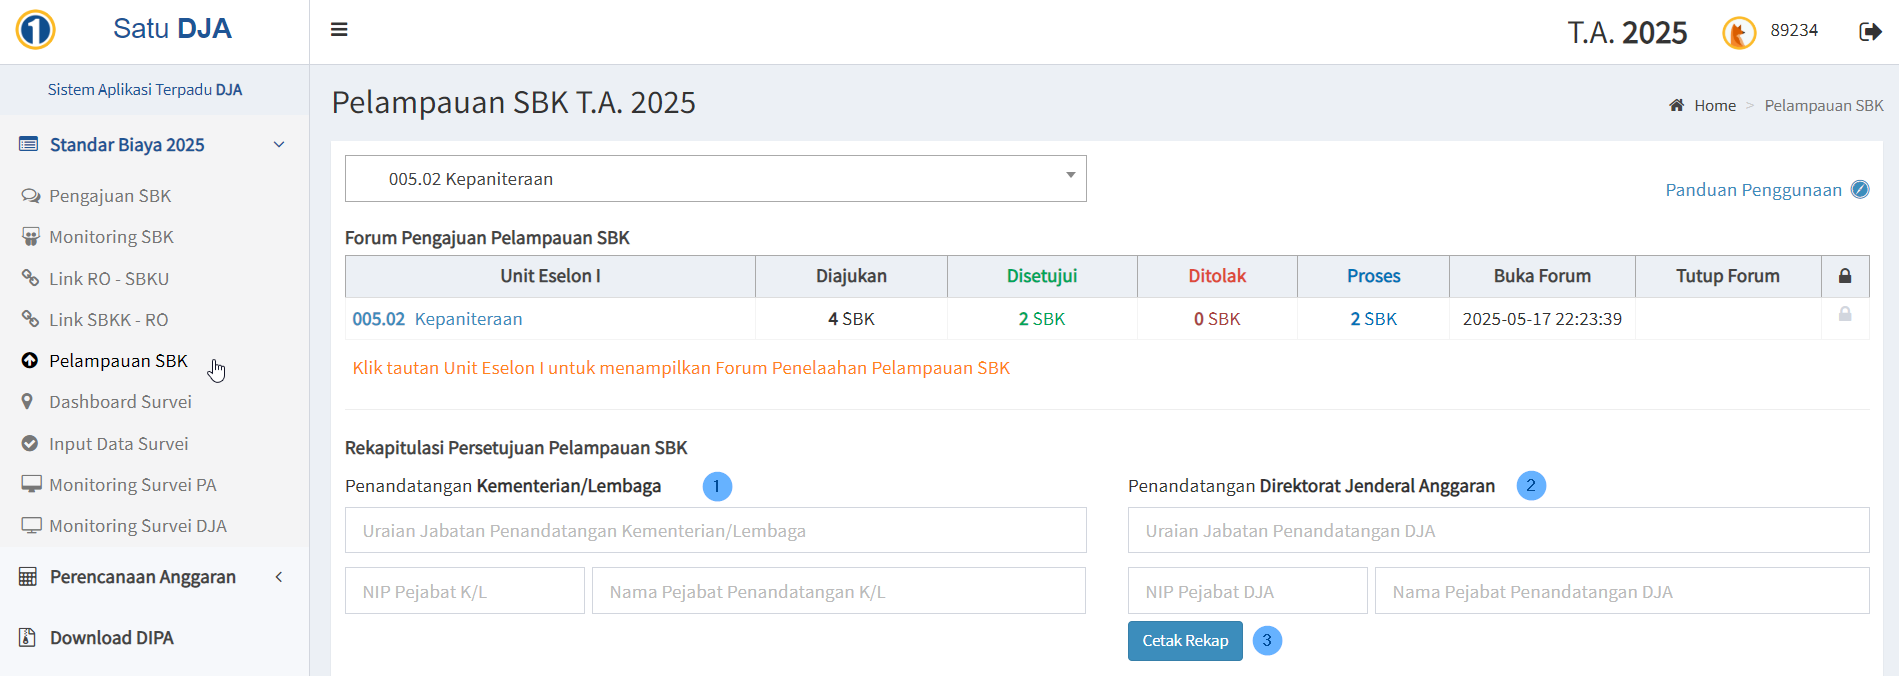Open the 005.02 Kepaniteraan forum link
1899x676 pixels.
tap(437, 319)
